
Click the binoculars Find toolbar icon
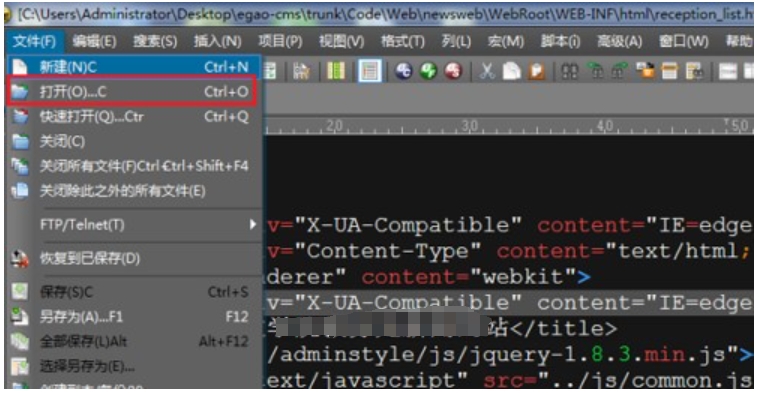tap(570, 72)
